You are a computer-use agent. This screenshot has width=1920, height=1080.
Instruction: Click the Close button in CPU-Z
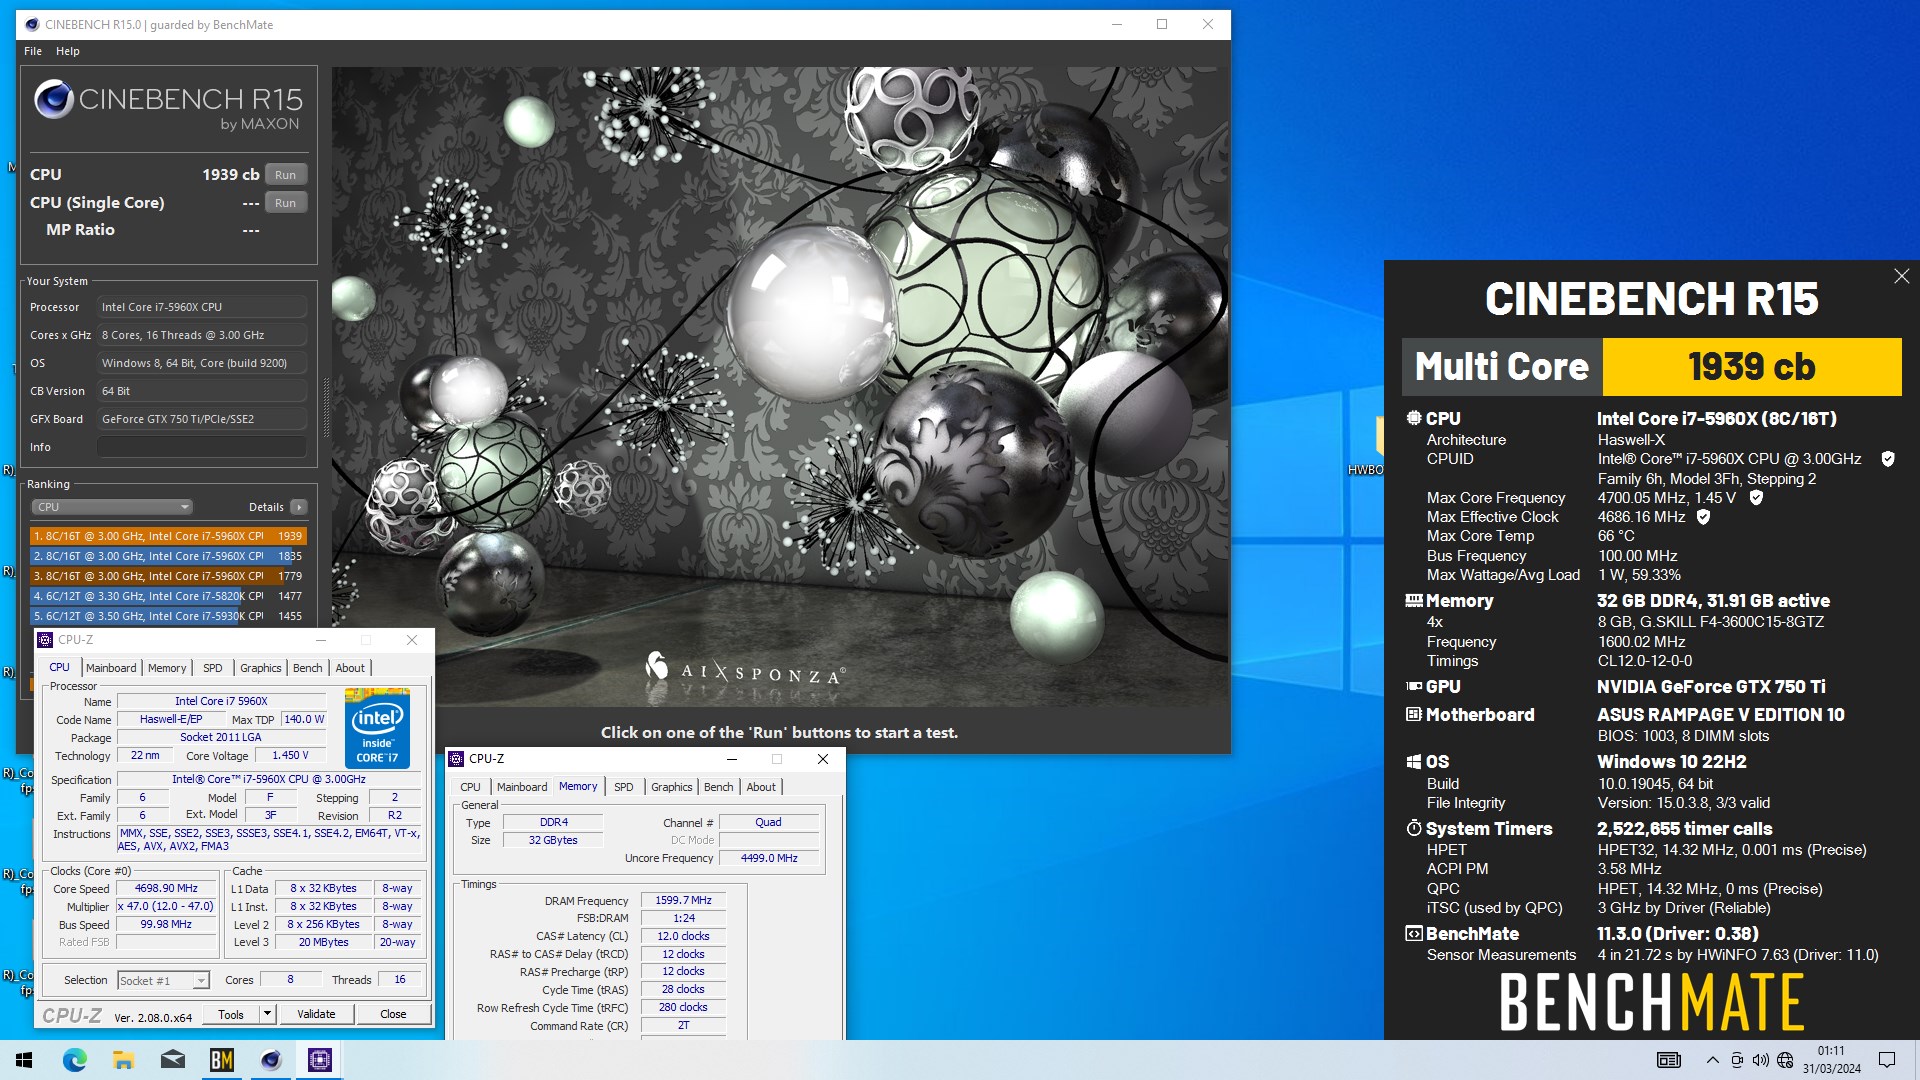[393, 1014]
